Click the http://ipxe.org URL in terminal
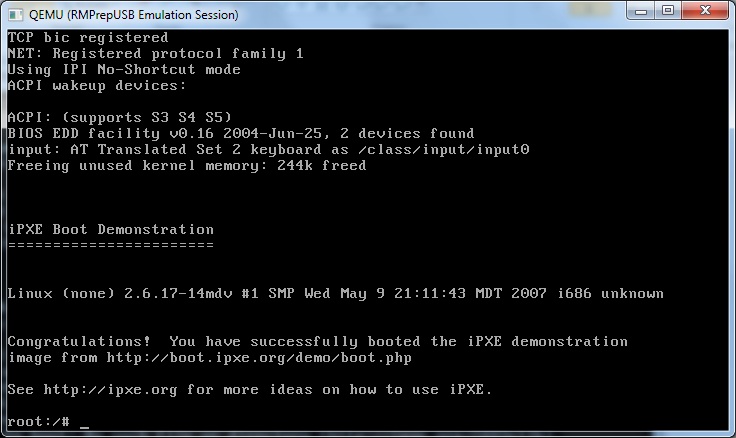 [x=110, y=390]
